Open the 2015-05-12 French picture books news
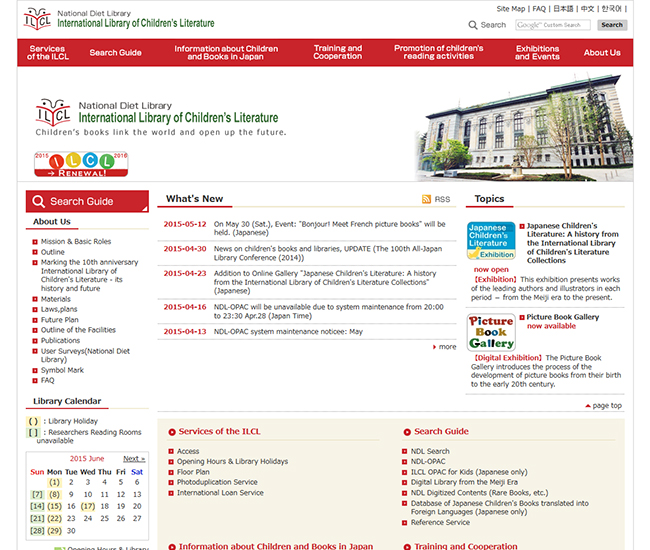The width and height of the screenshot is (650, 550). coord(330,228)
